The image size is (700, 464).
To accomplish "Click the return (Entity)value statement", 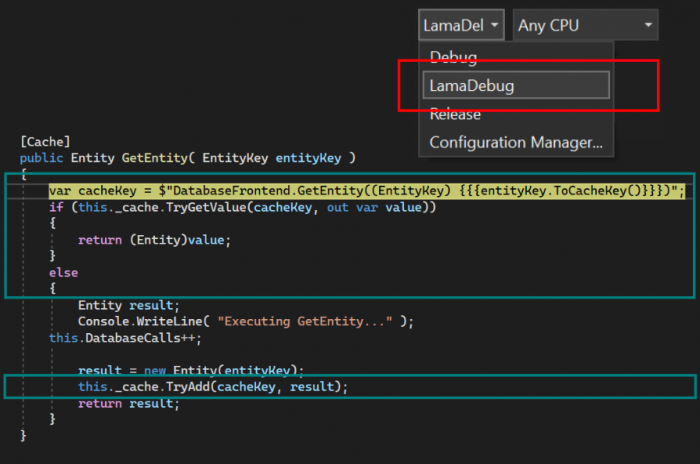I will 154,240.
